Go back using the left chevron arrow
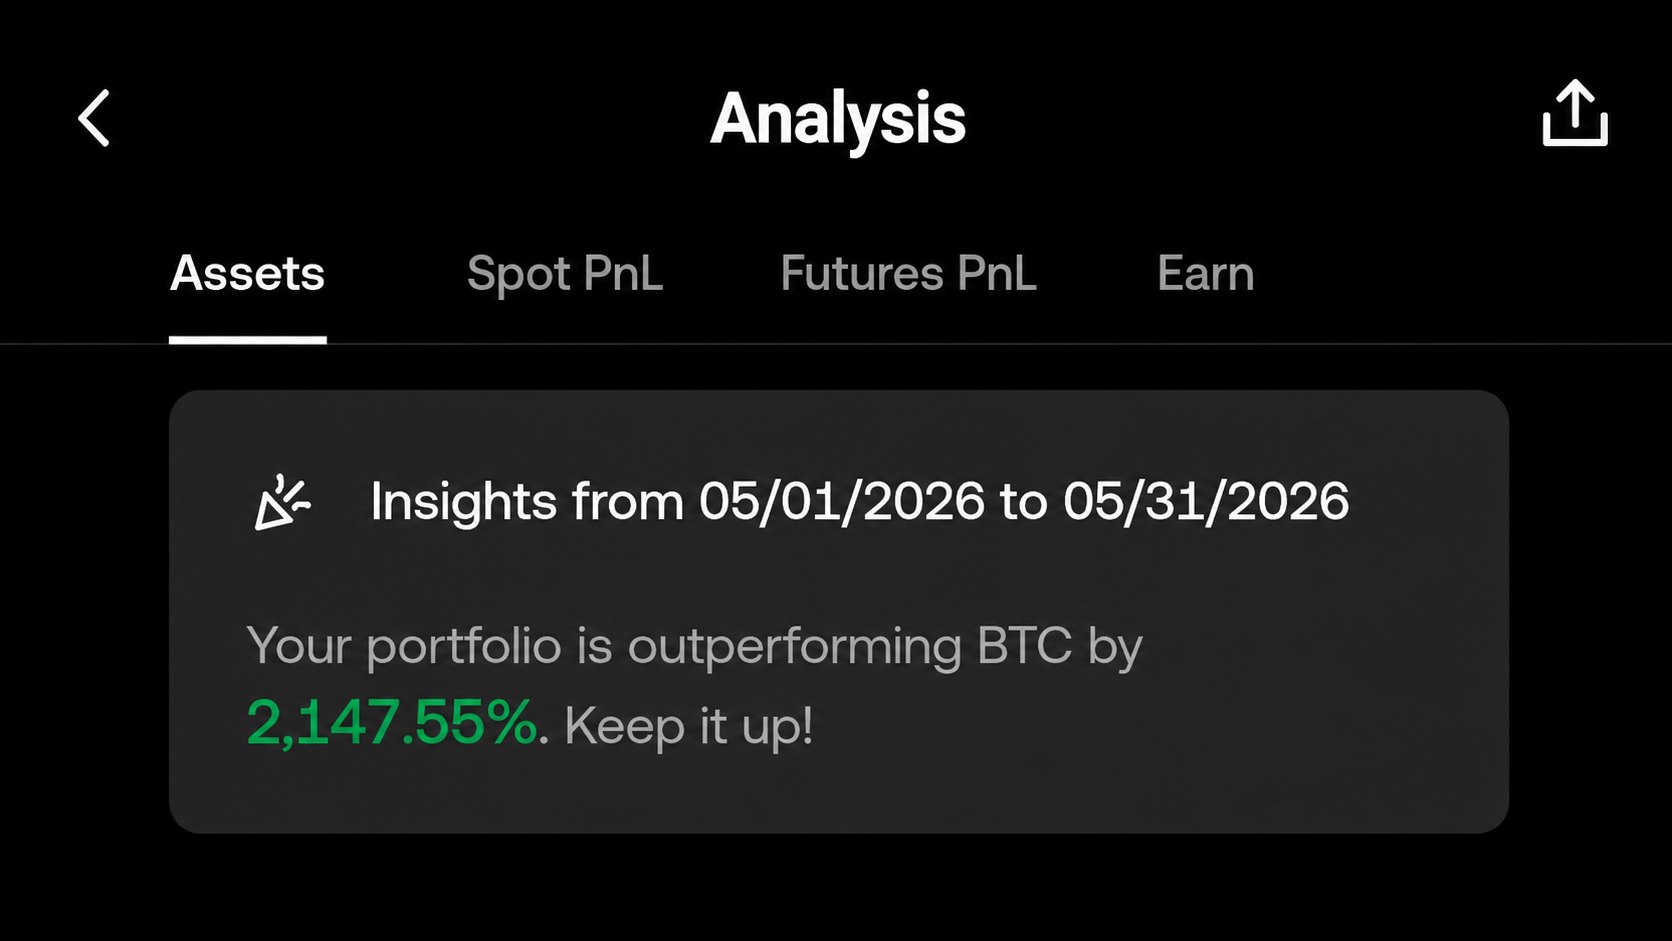 click(94, 118)
